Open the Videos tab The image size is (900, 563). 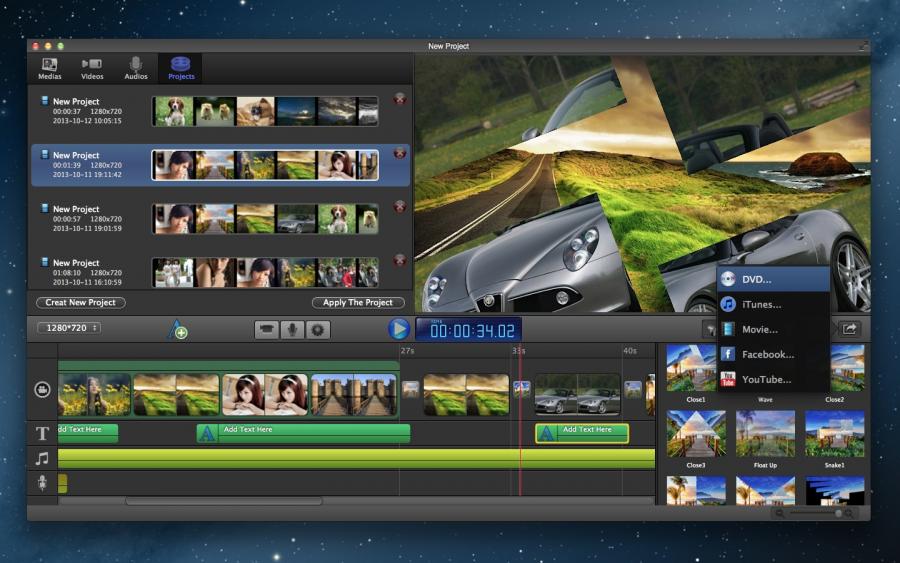click(x=92, y=68)
